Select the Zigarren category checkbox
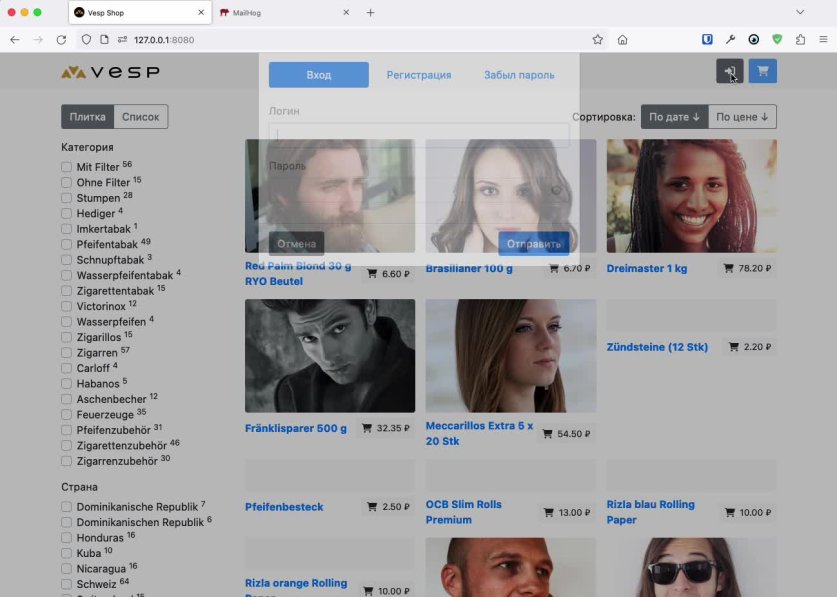 (x=66, y=353)
